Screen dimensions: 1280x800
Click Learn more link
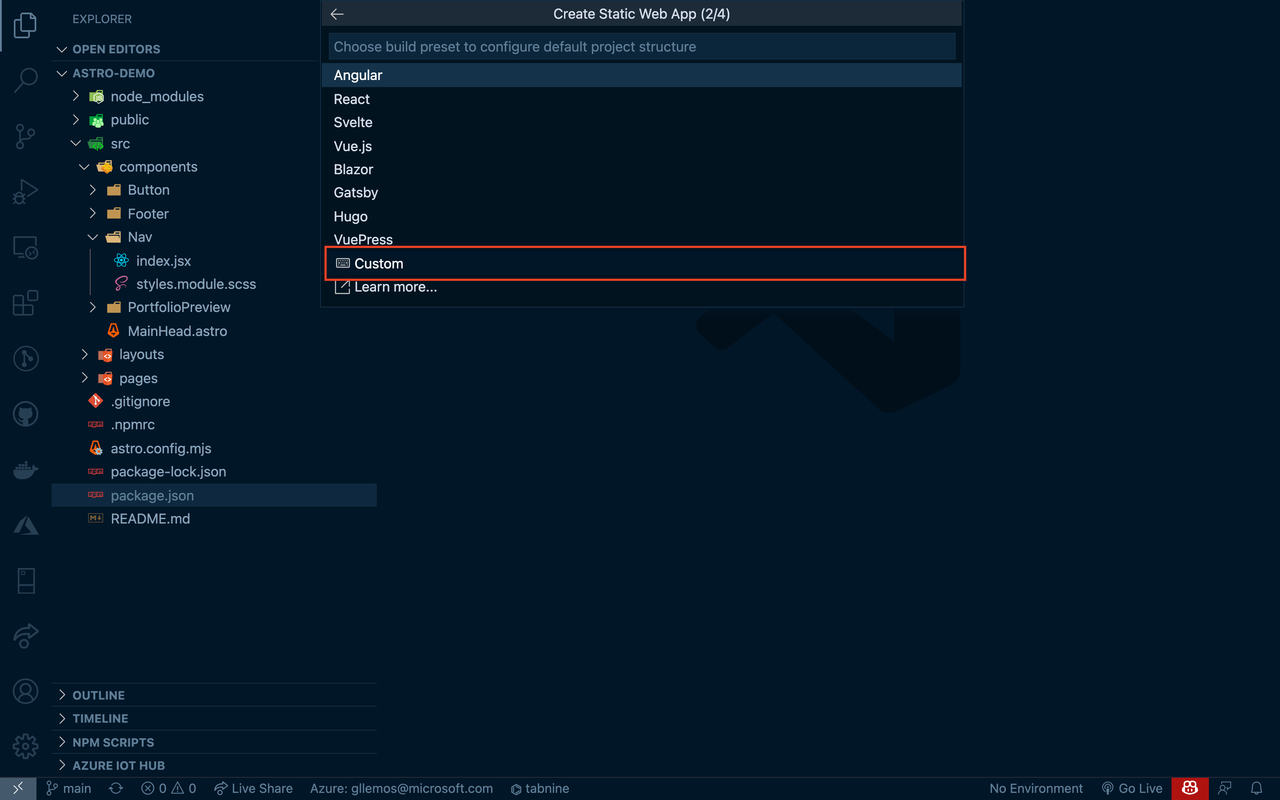pyautogui.click(x=642, y=287)
